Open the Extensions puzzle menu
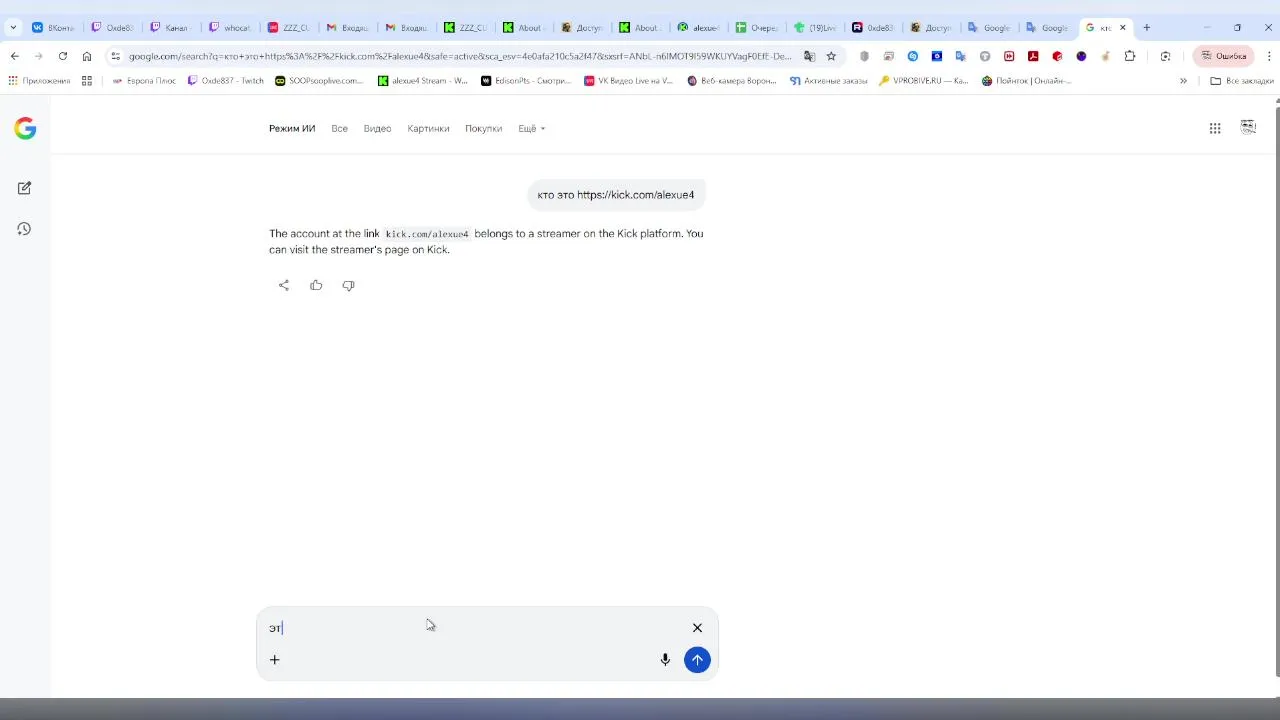 tap(1130, 56)
